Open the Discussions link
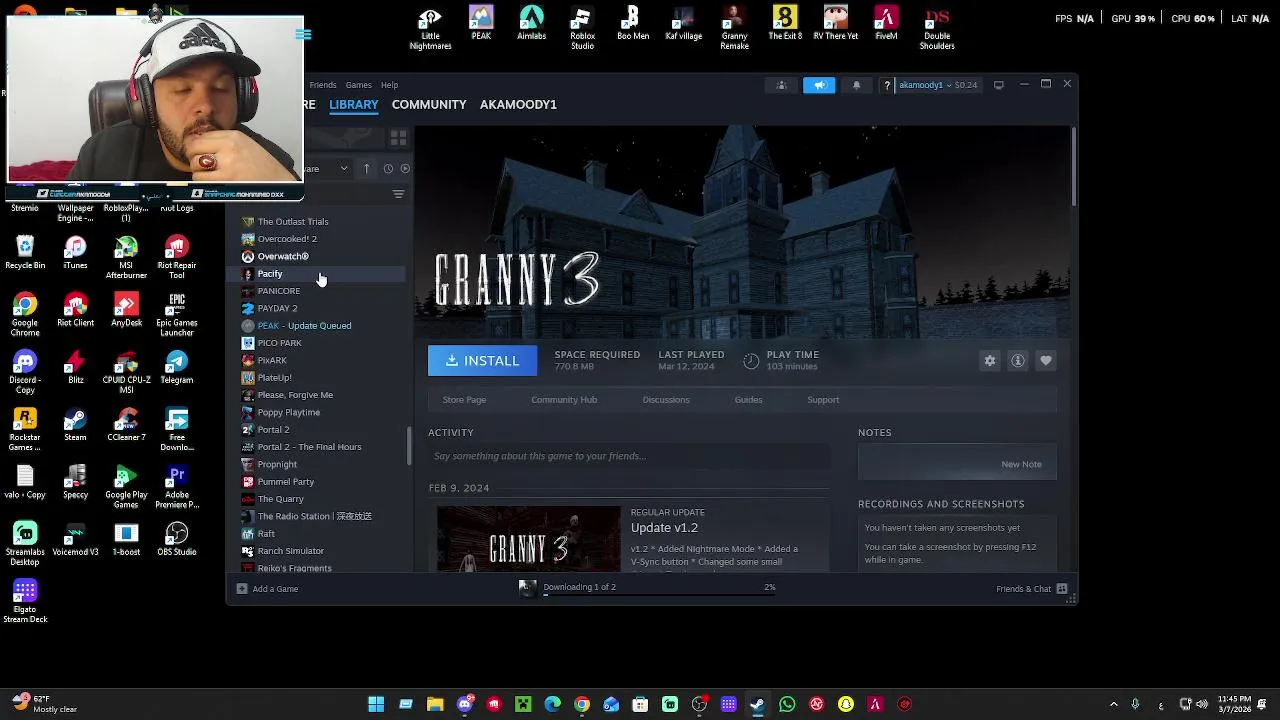1280x720 pixels. 666,400
